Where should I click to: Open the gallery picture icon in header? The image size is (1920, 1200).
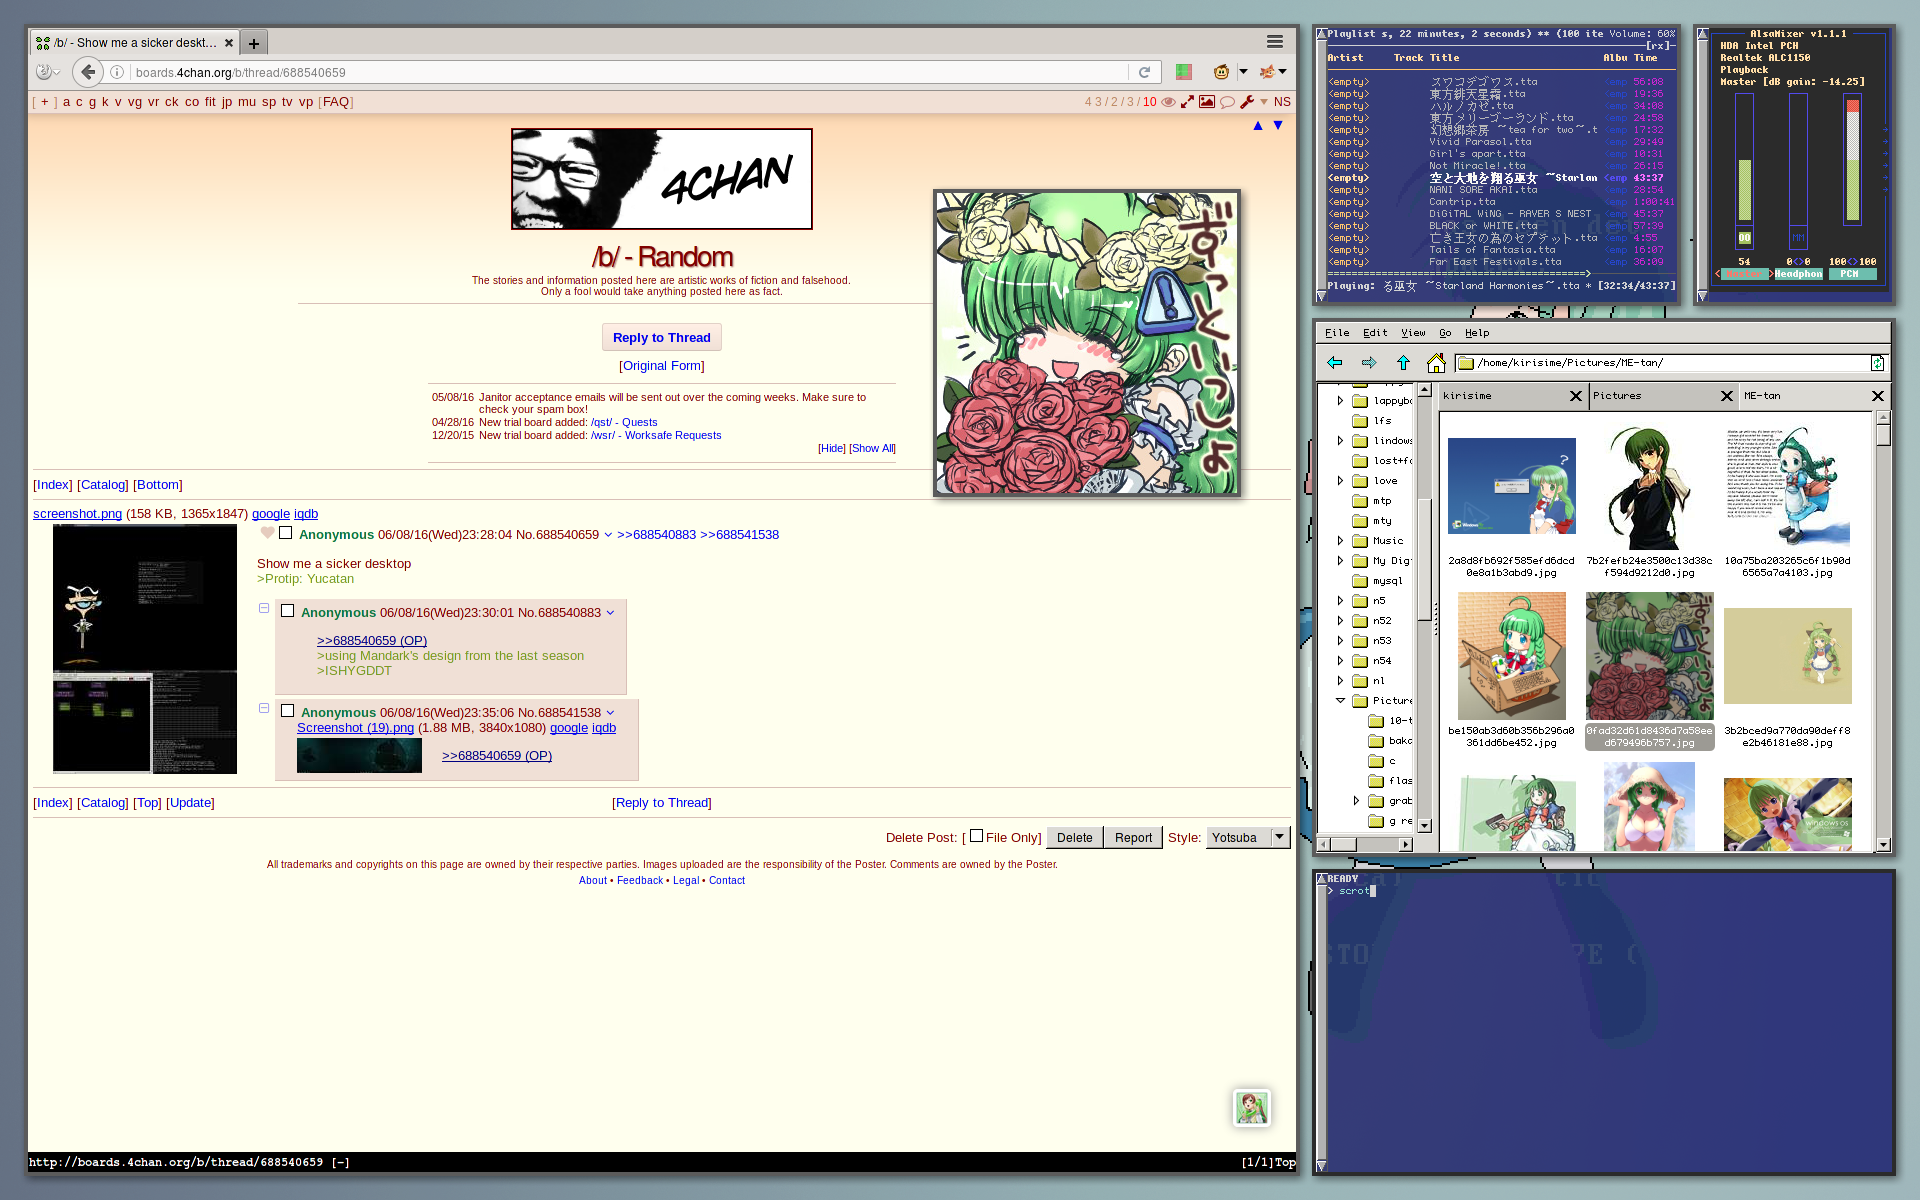1207,102
